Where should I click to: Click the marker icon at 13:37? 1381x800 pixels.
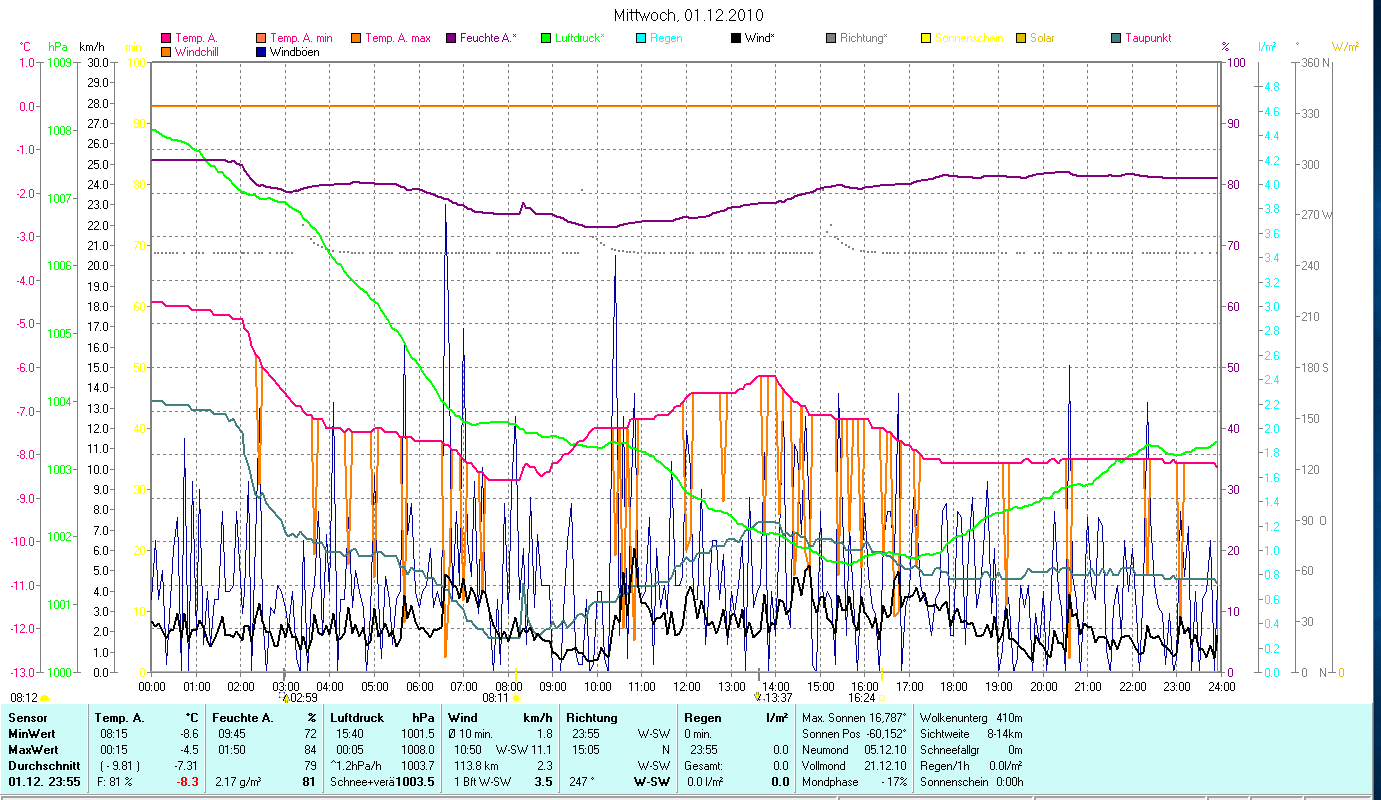click(757, 698)
